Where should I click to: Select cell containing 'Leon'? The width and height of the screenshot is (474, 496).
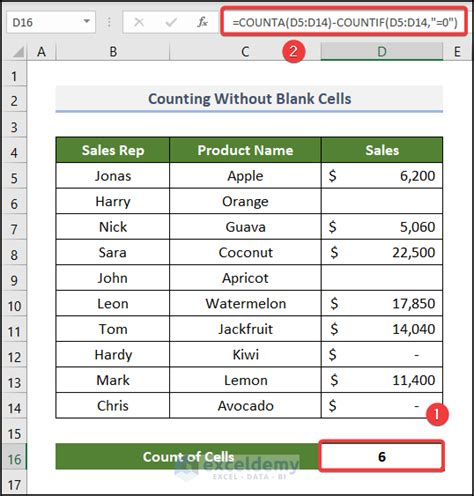(x=113, y=303)
